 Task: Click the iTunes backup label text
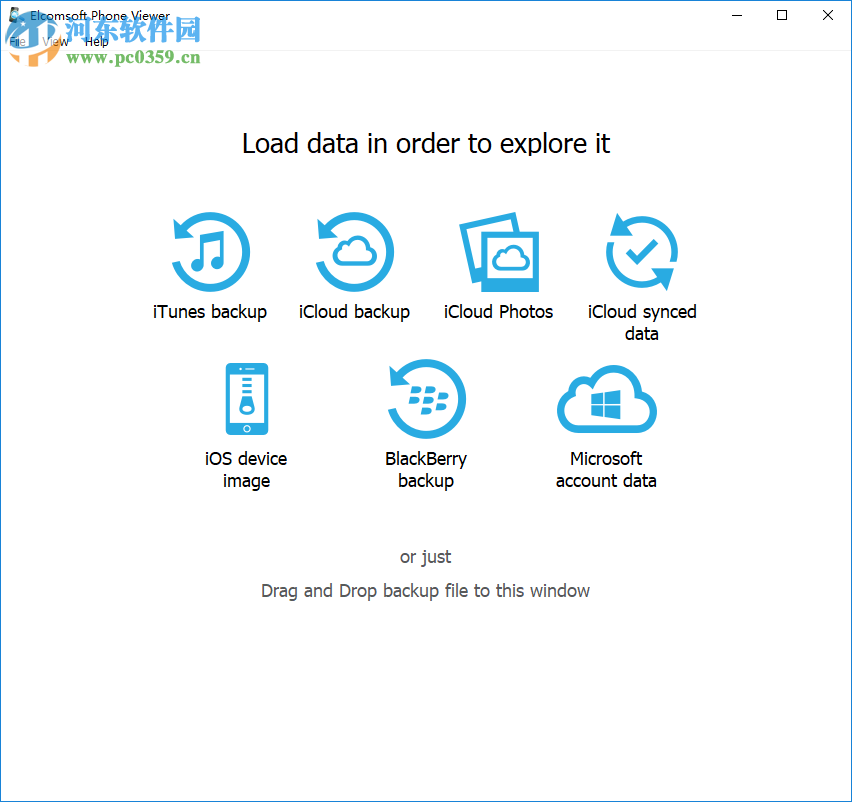pos(210,312)
